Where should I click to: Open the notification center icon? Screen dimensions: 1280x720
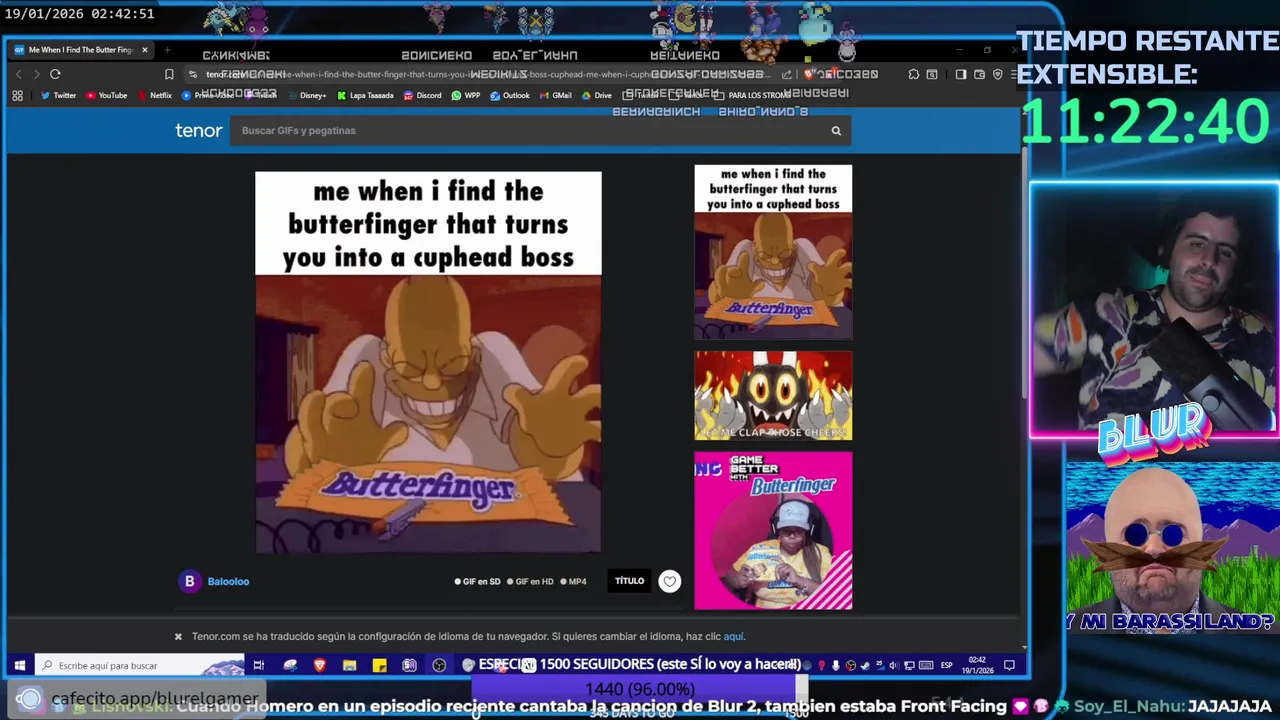(x=1009, y=665)
